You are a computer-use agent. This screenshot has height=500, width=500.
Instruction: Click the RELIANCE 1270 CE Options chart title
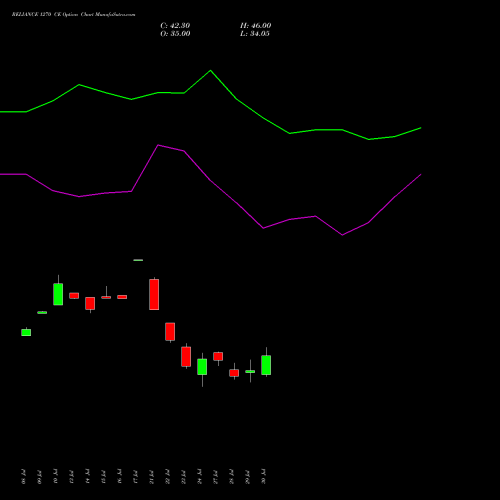73,15
